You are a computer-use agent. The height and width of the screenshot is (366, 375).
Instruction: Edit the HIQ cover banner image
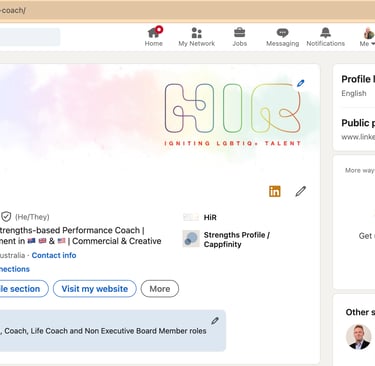click(x=301, y=83)
